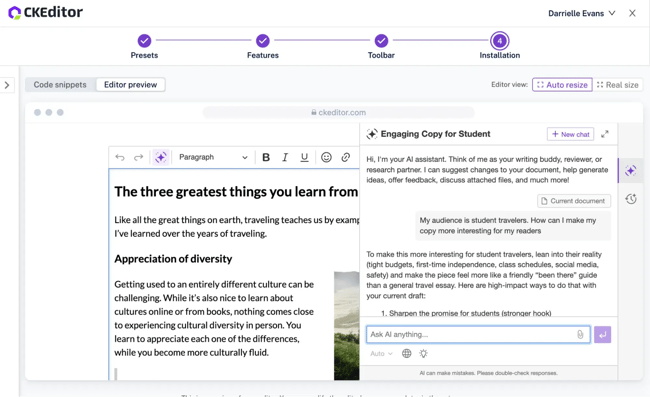
Task: Toggle underline formatting
Action: 304,157
